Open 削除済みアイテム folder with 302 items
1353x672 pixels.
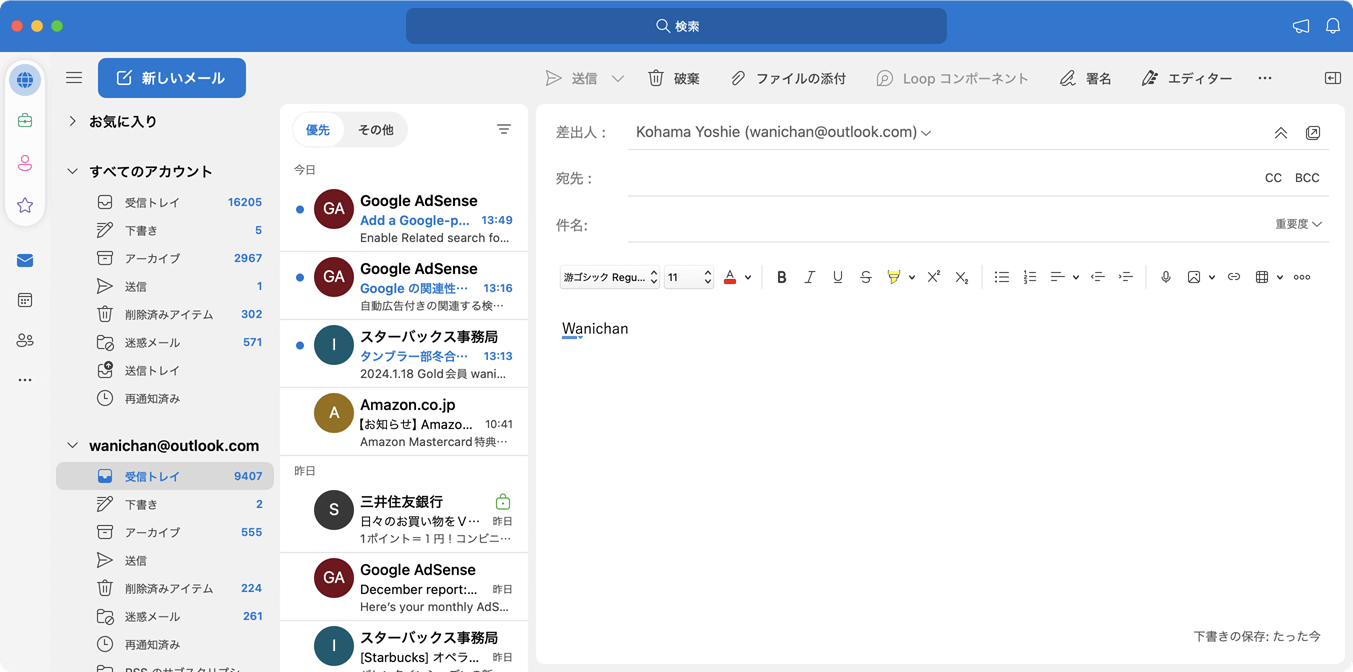[165, 314]
